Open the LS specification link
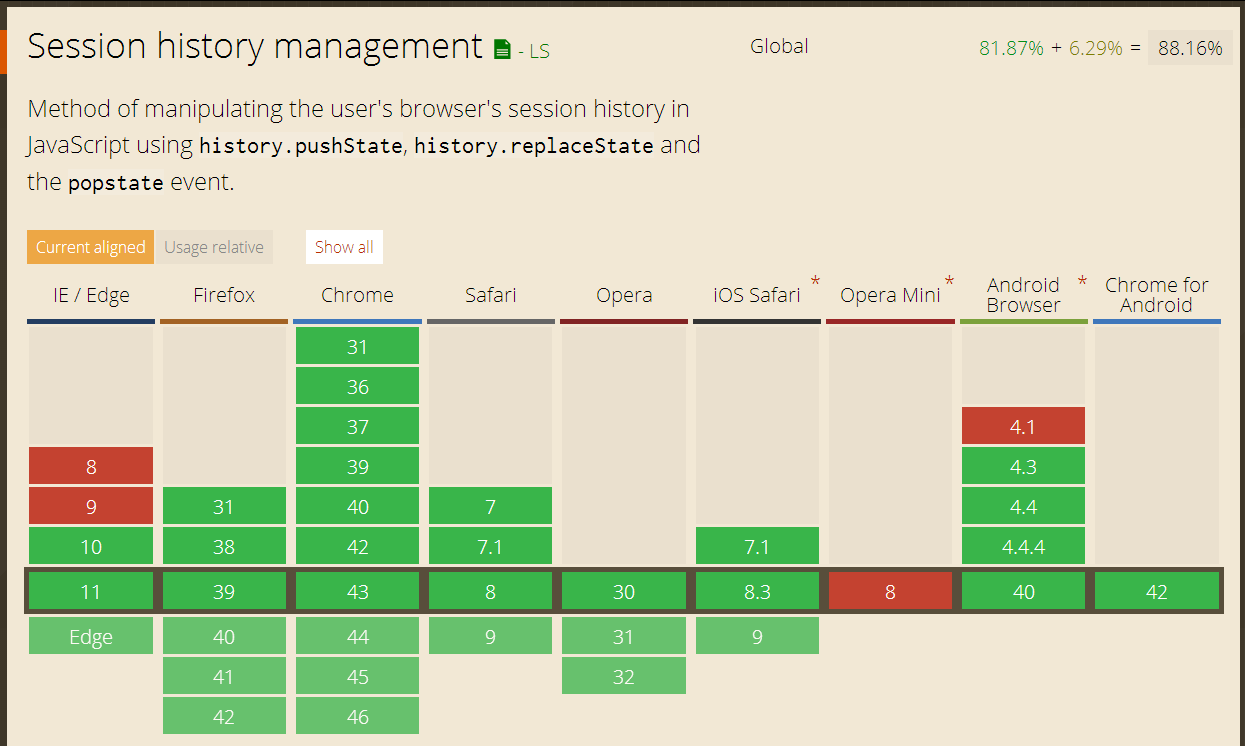Viewport: 1245px width, 746px height. (539, 51)
